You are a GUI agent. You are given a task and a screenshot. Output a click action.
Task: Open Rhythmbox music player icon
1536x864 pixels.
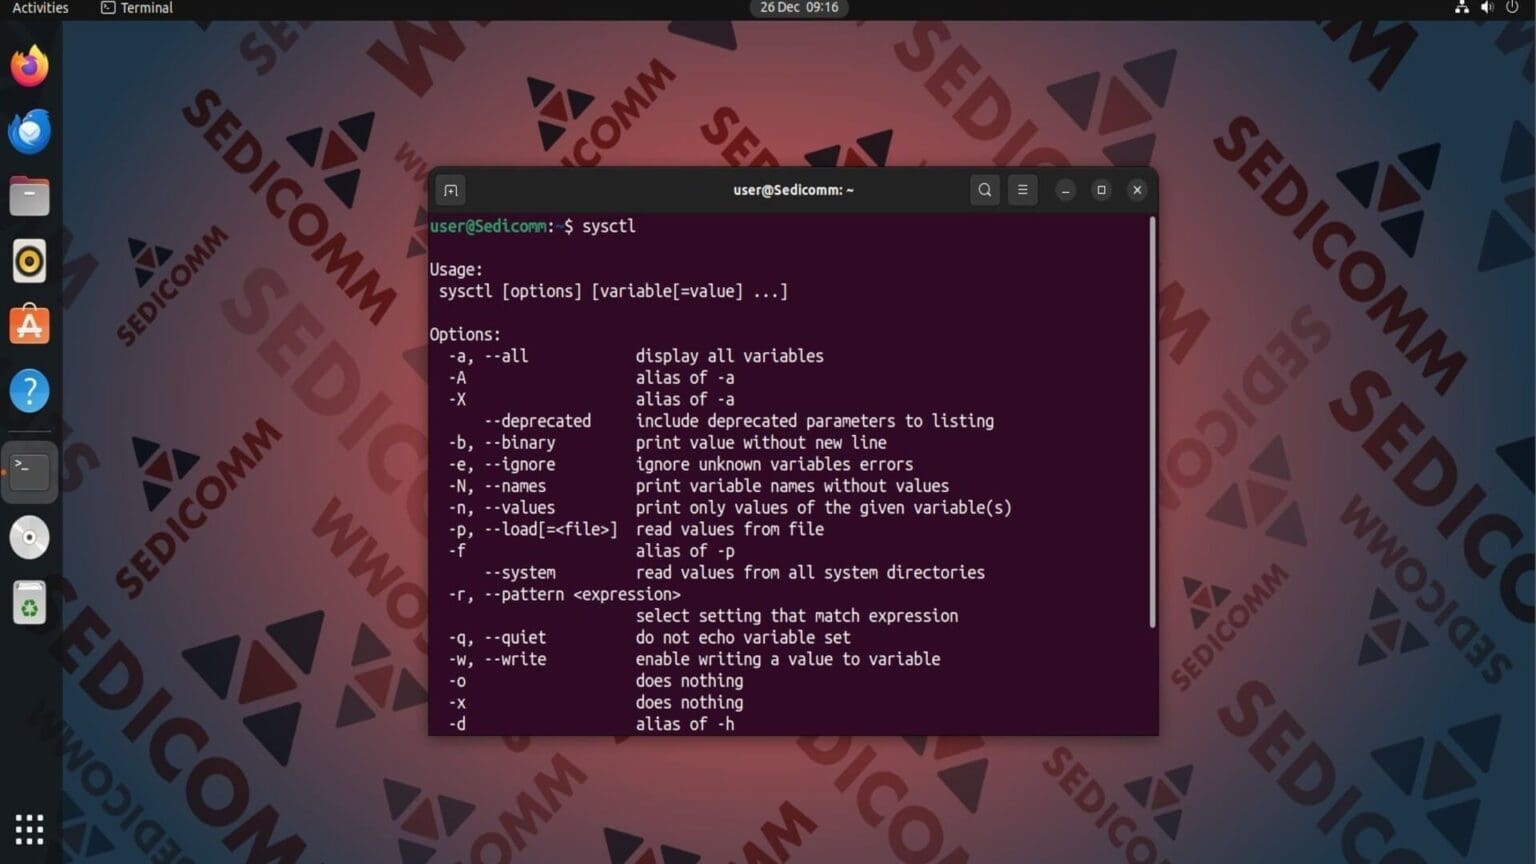(29, 261)
